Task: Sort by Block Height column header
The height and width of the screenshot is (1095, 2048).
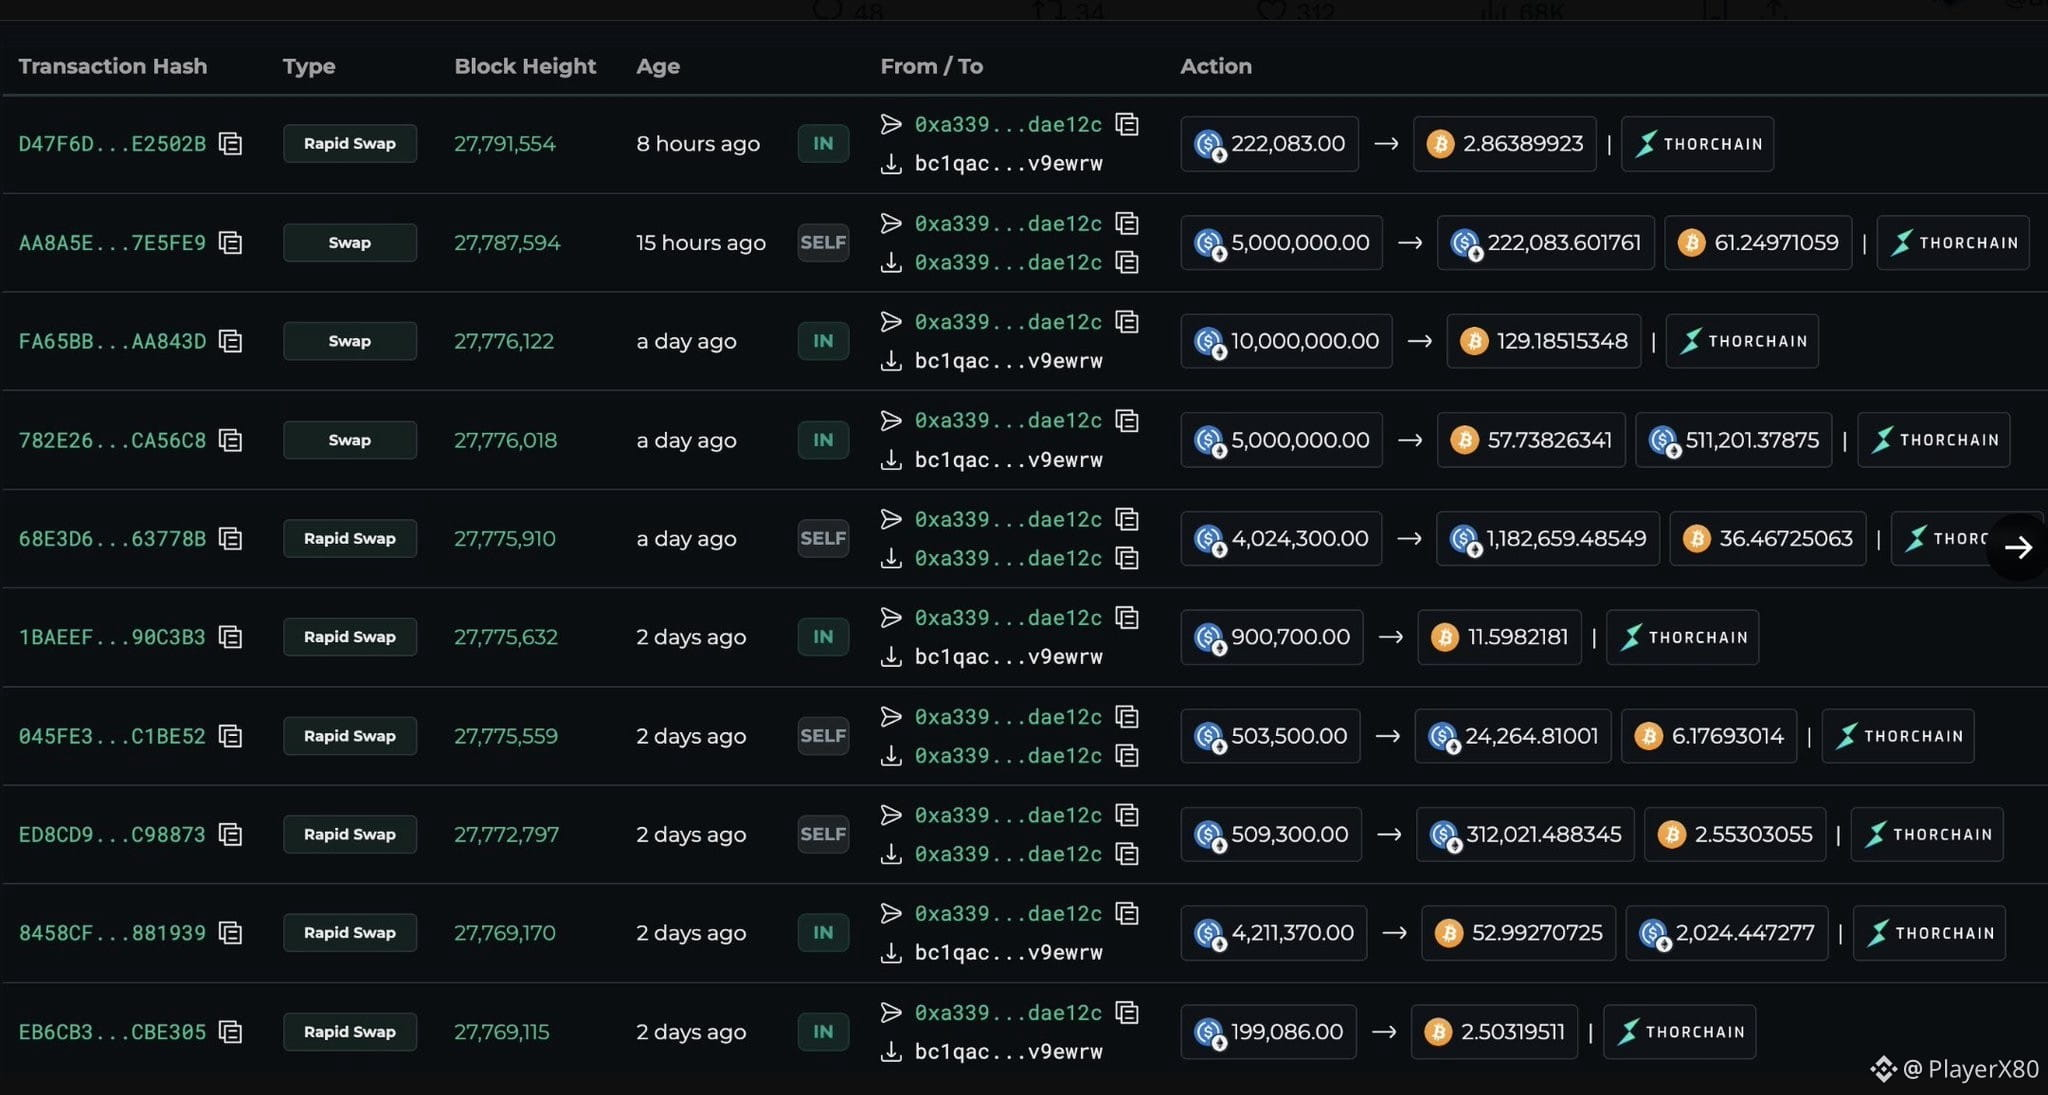Action: 524,66
